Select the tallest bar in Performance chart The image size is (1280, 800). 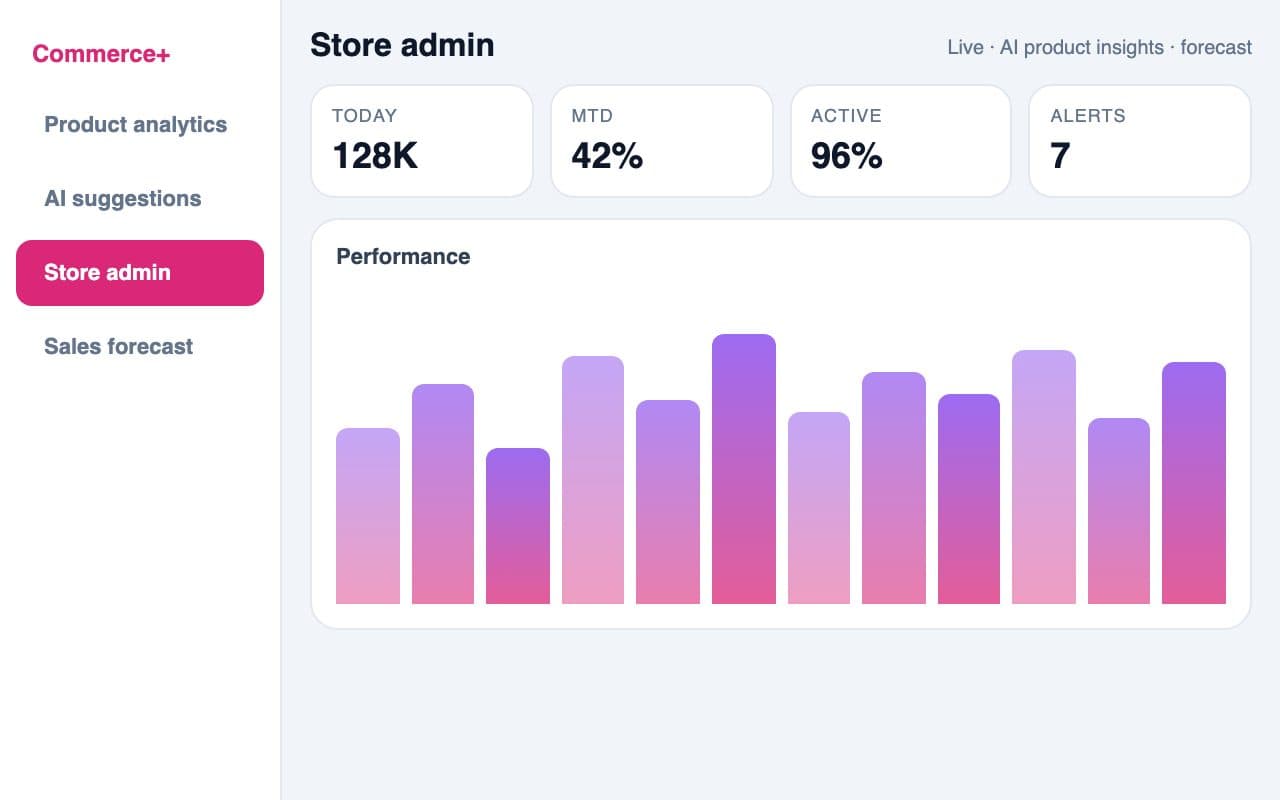[744, 469]
